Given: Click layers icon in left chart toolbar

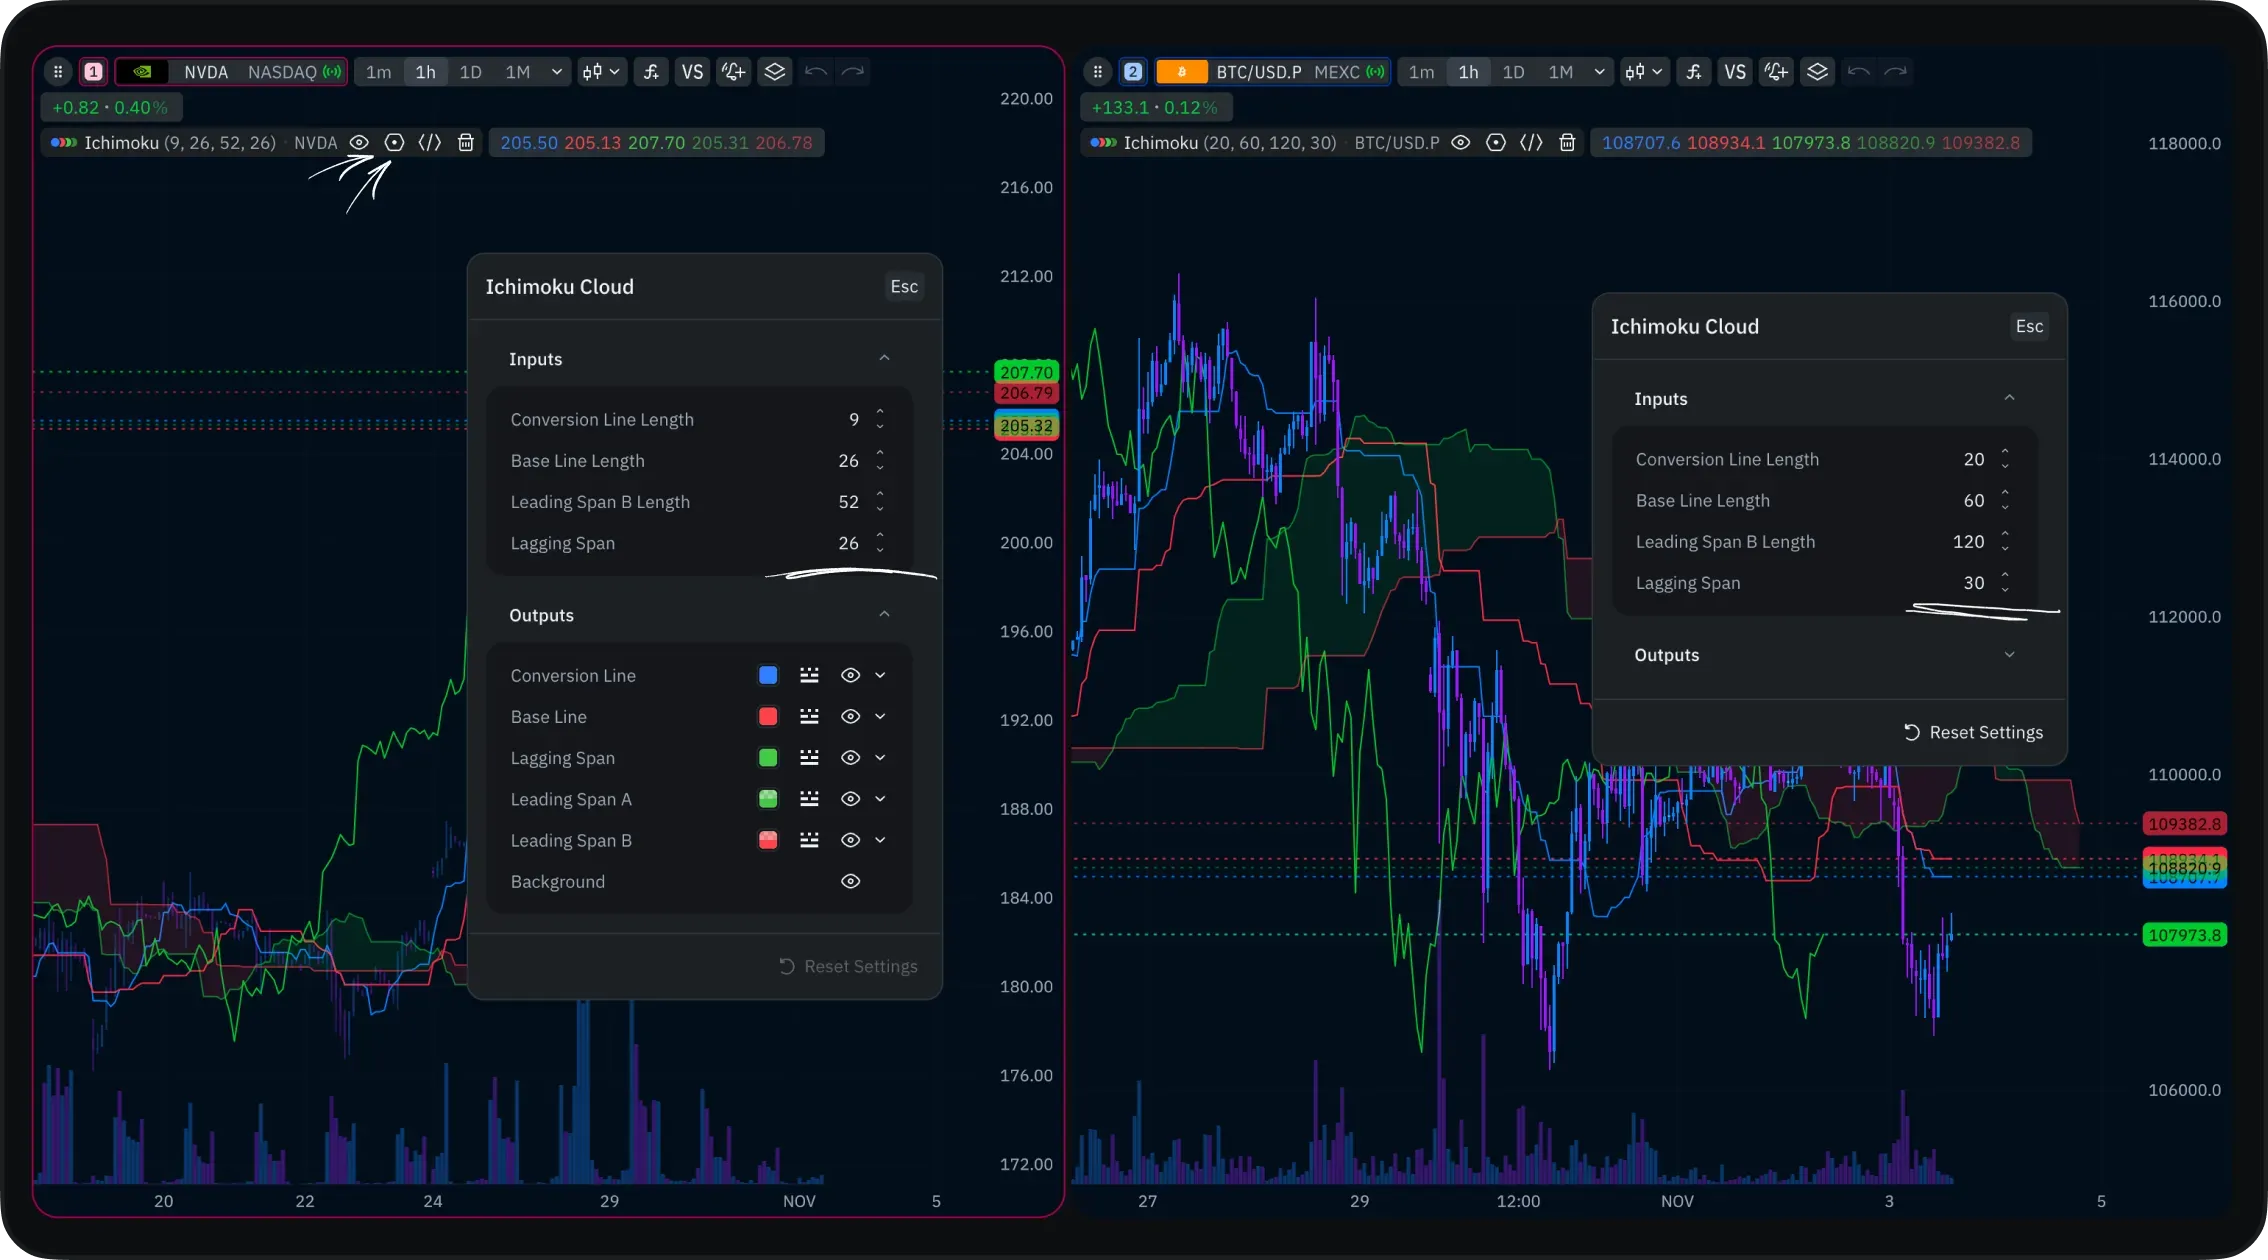Looking at the screenshot, I should (775, 72).
